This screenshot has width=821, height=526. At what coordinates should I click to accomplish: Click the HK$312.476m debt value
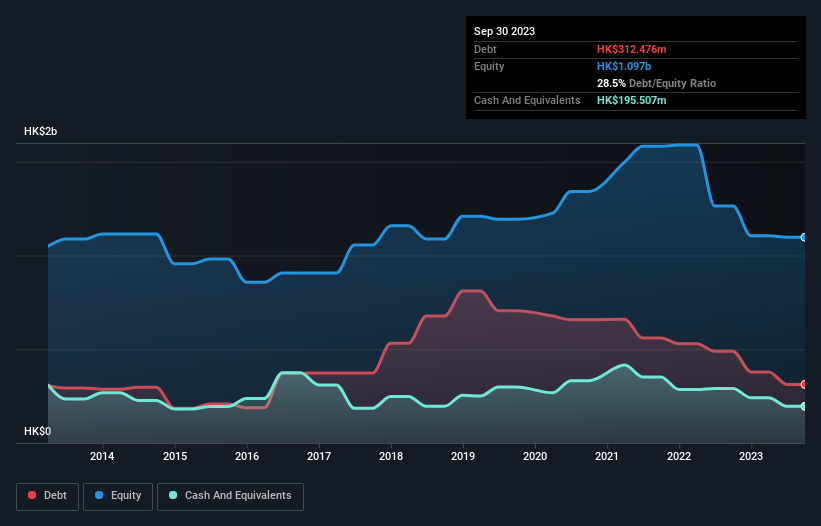631,49
